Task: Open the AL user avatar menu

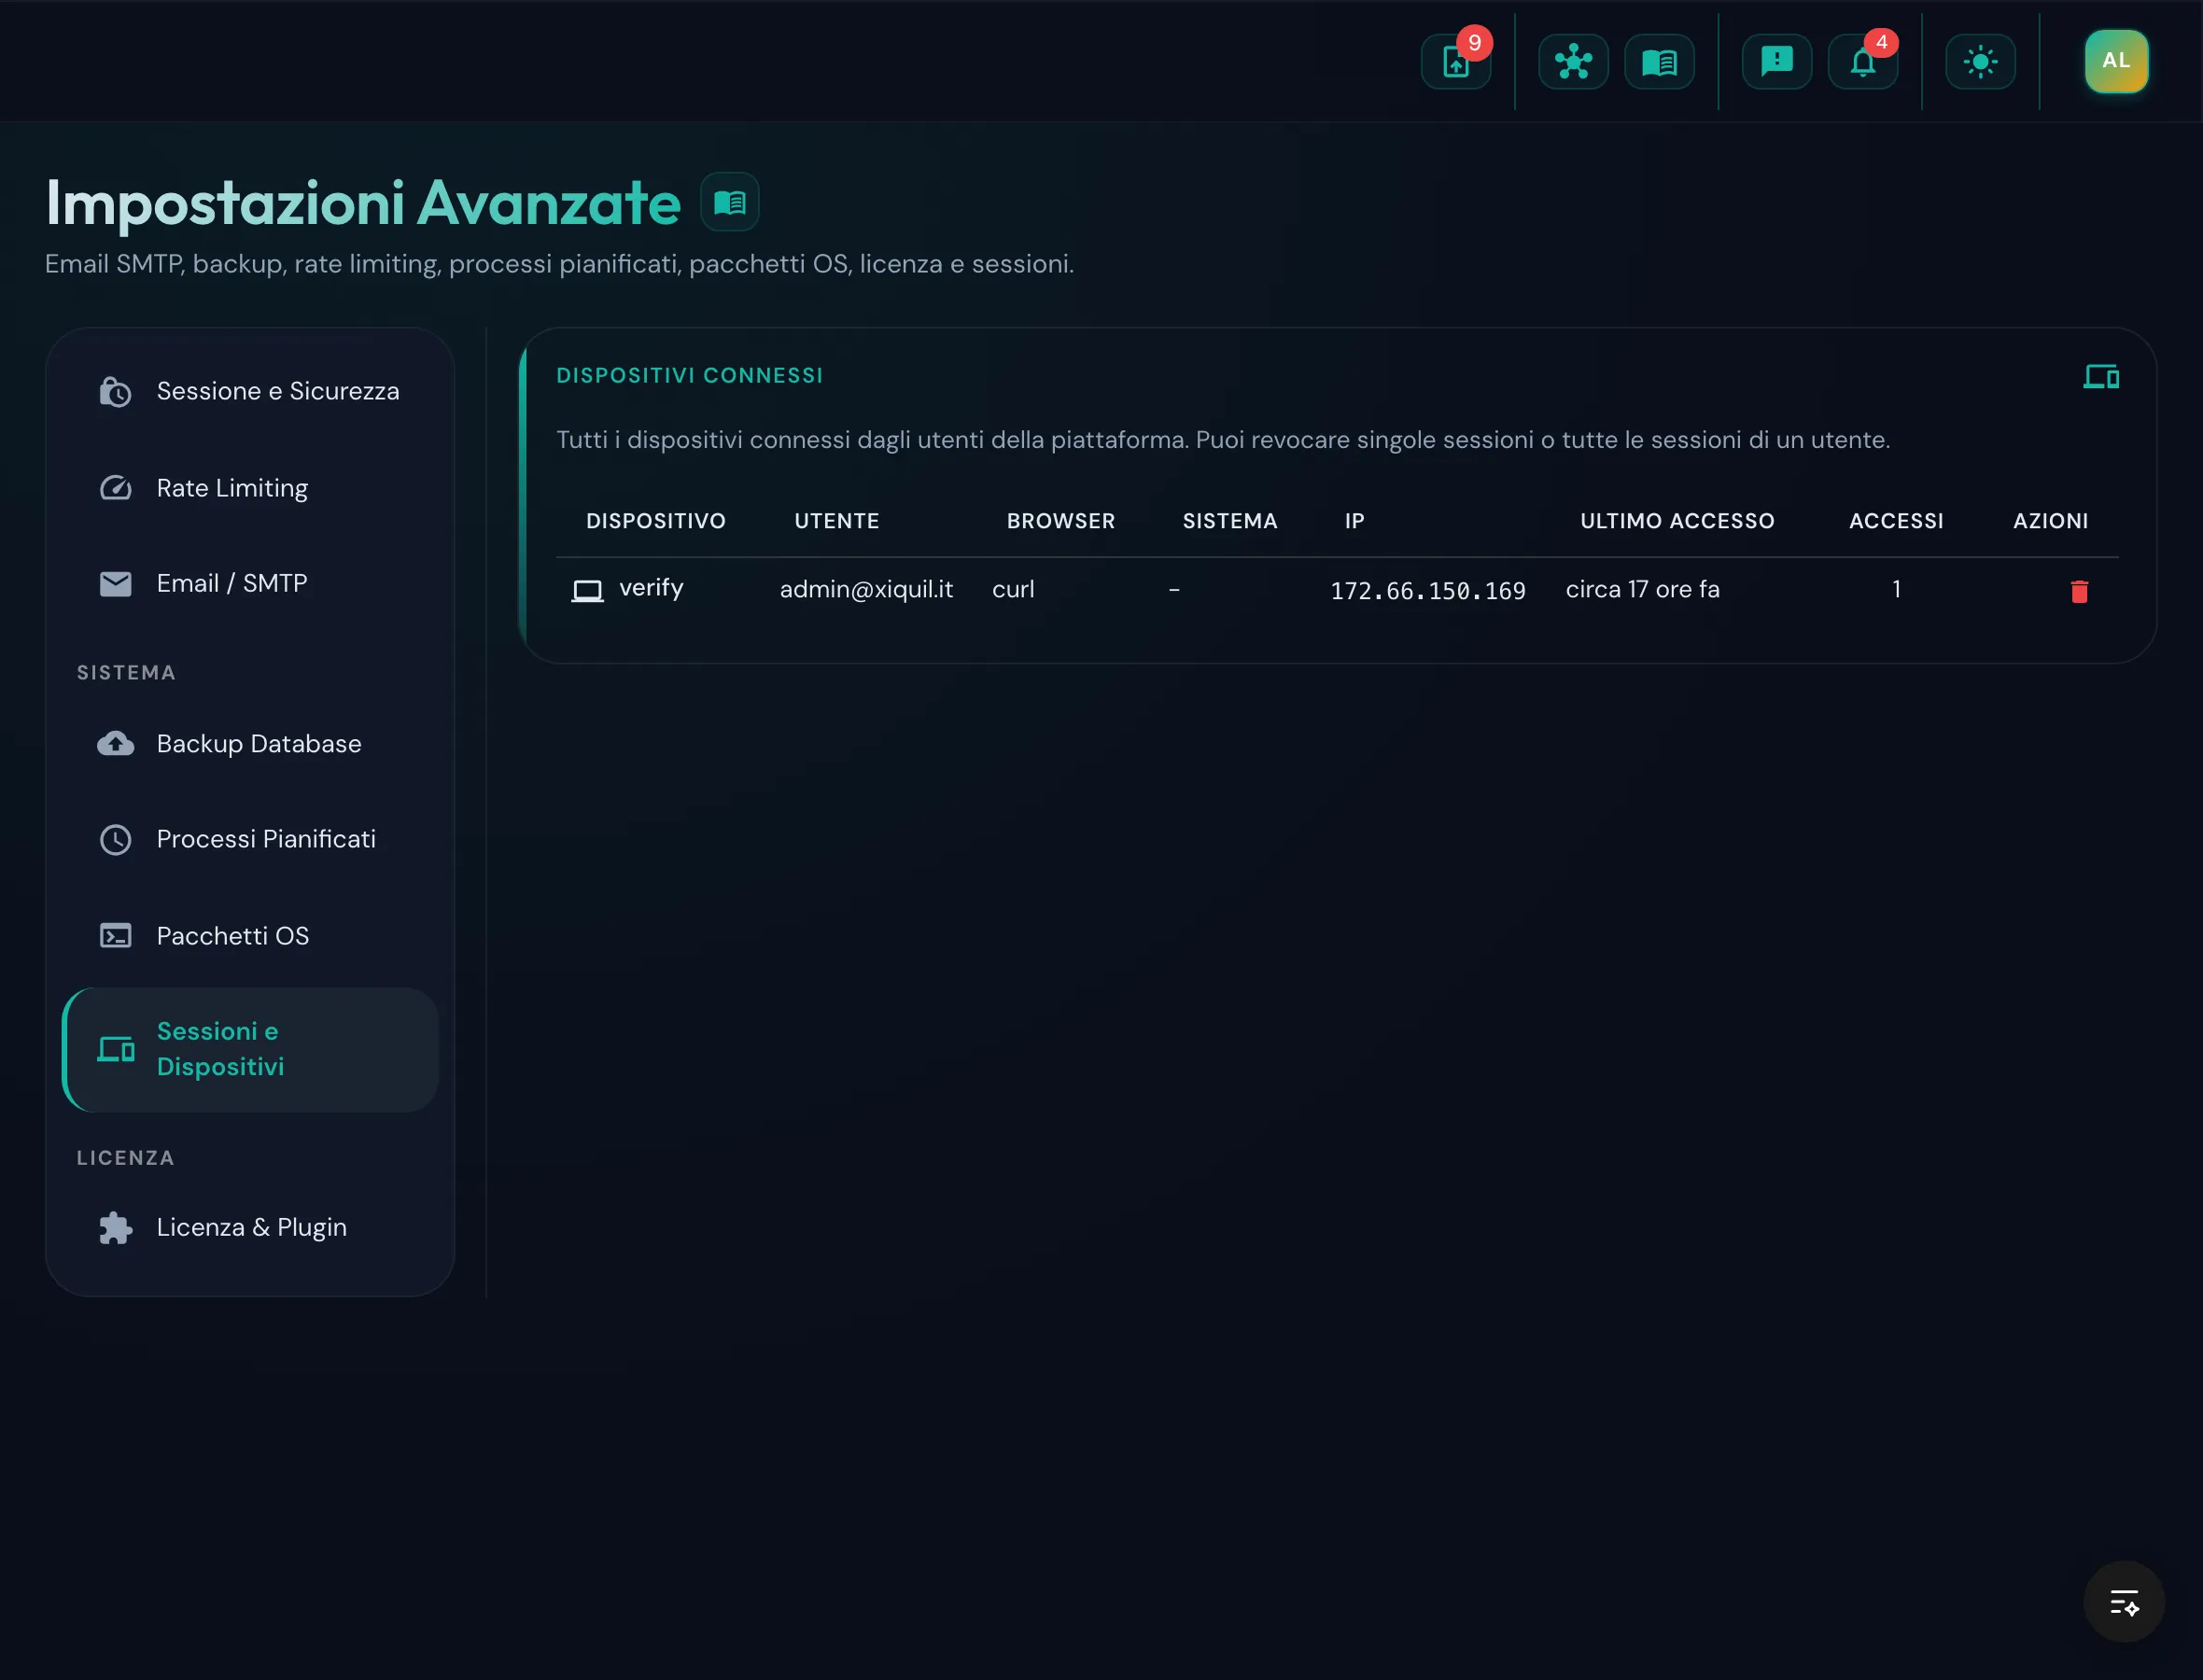Action: point(2116,61)
